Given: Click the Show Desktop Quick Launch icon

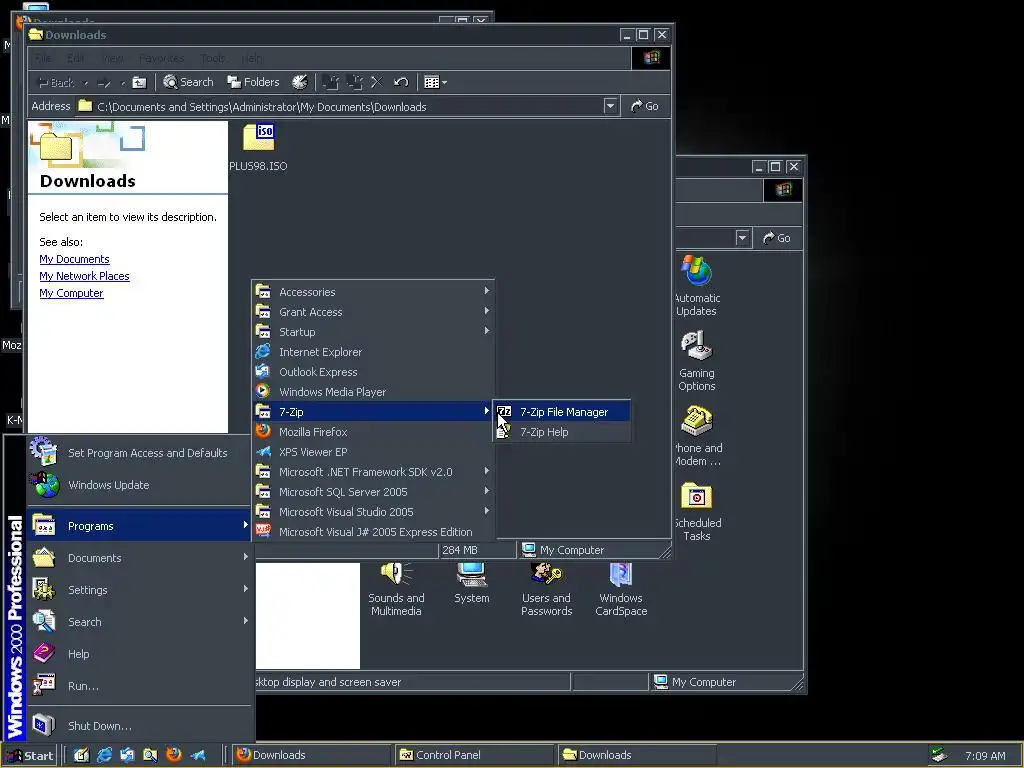Looking at the screenshot, I should pyautogui.click(x=82, y=755).
